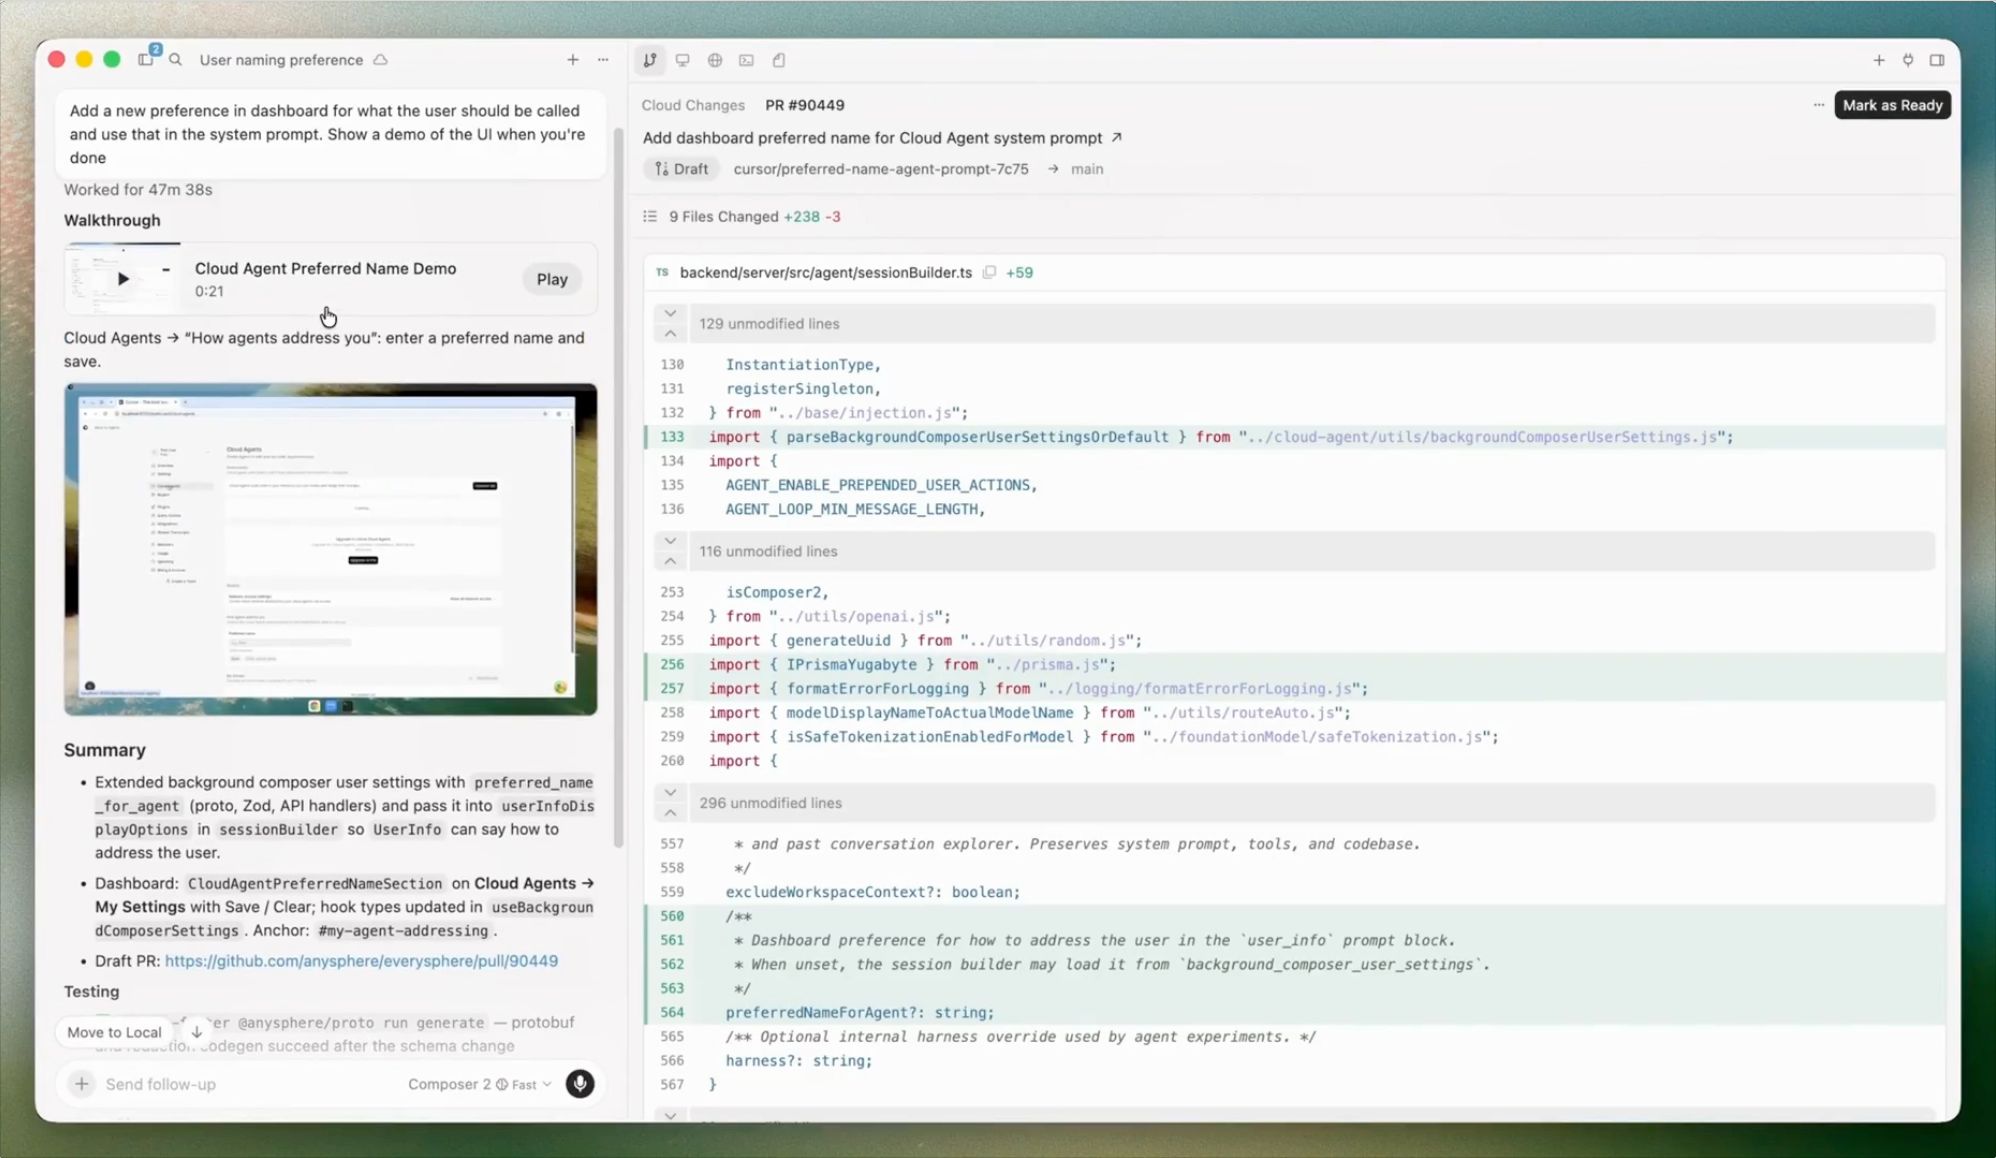
Task: Toggle the right side panel layout icon
Action: pyautogui.click(x=1937, y=60)
